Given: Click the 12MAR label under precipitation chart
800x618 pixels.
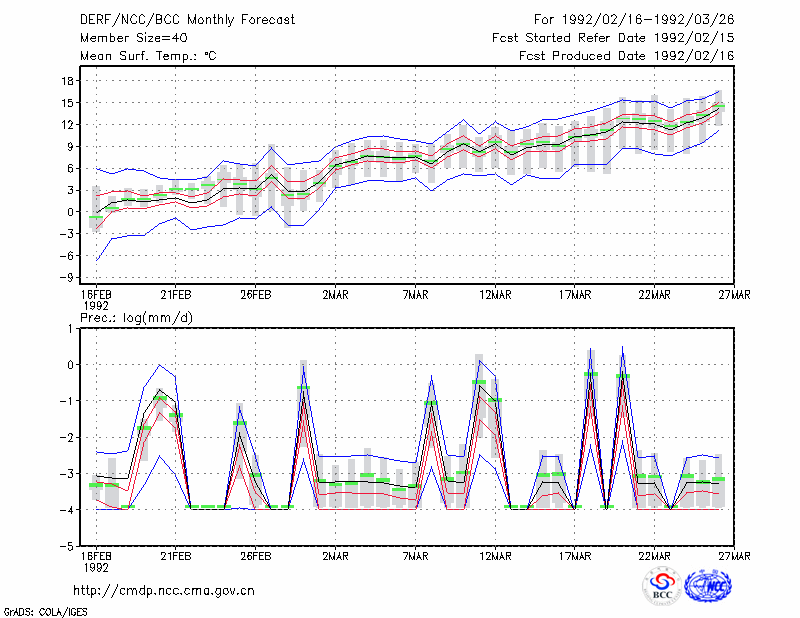Looking at the screenshot, I should 495,556.
